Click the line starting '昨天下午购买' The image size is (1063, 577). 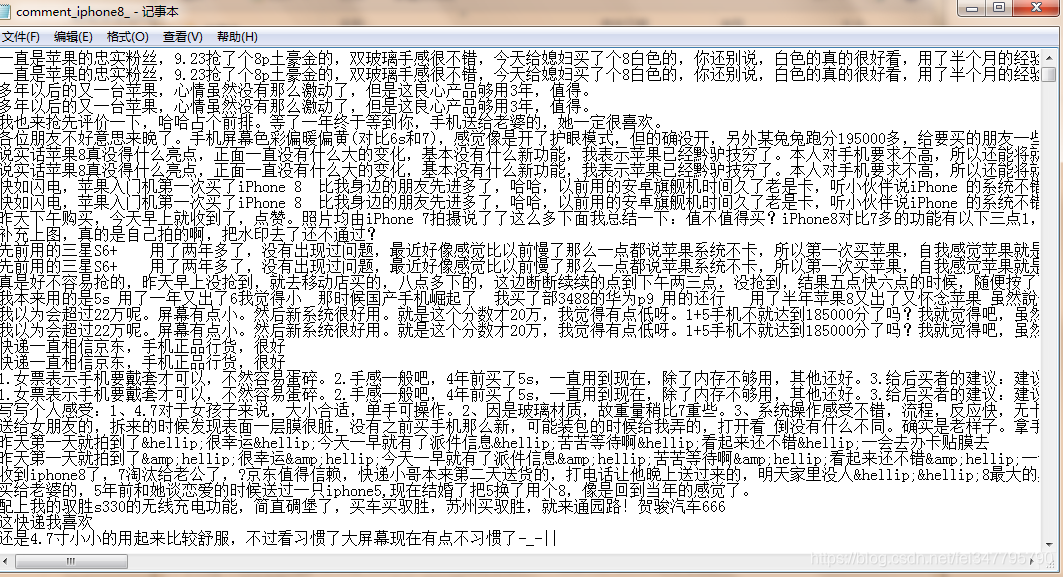click(520, 218)
